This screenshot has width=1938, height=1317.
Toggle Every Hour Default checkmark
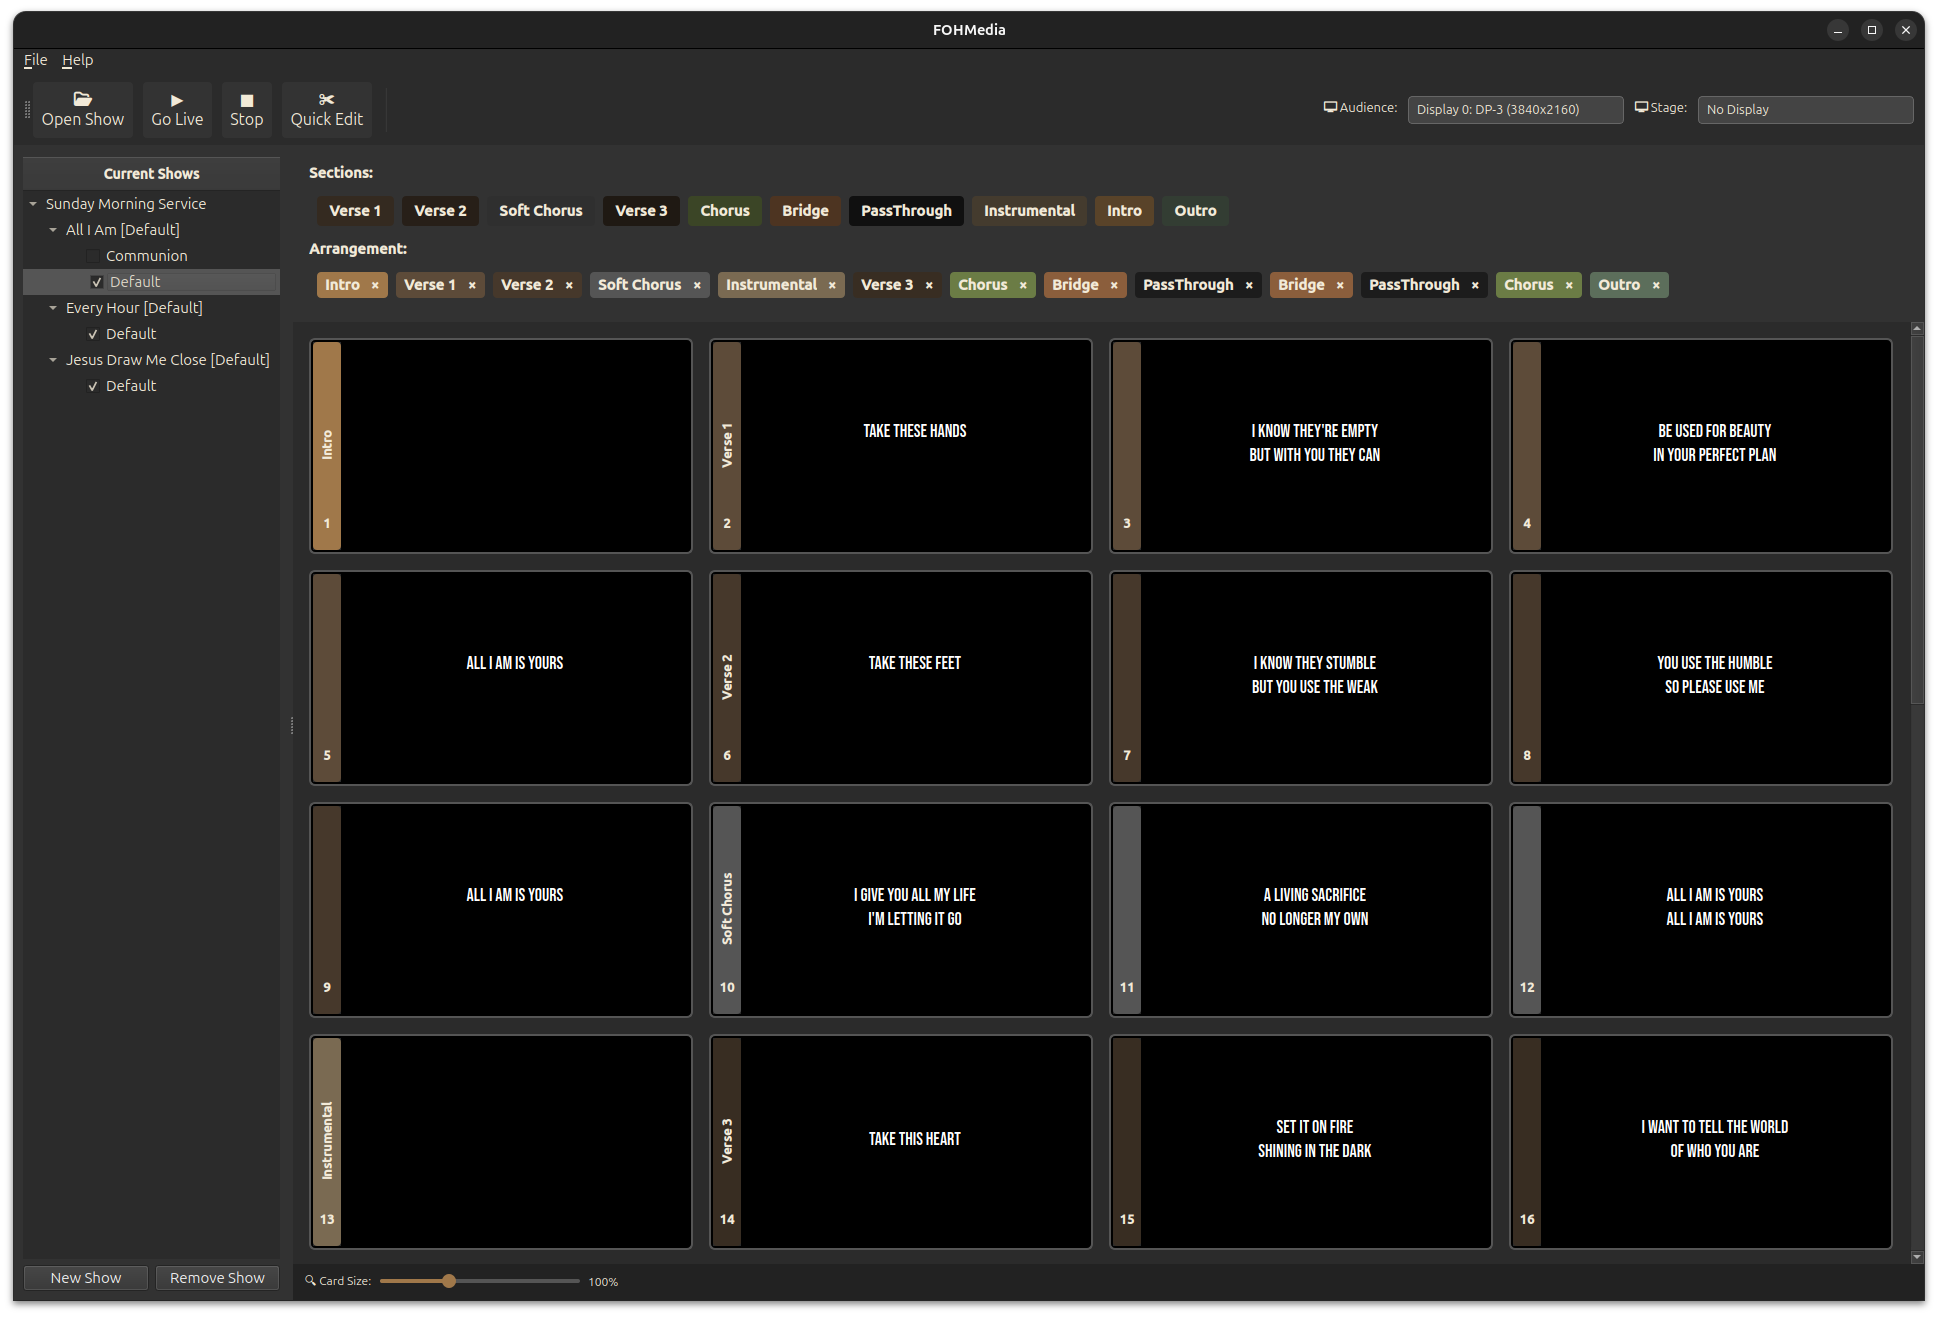coord(93,334)
